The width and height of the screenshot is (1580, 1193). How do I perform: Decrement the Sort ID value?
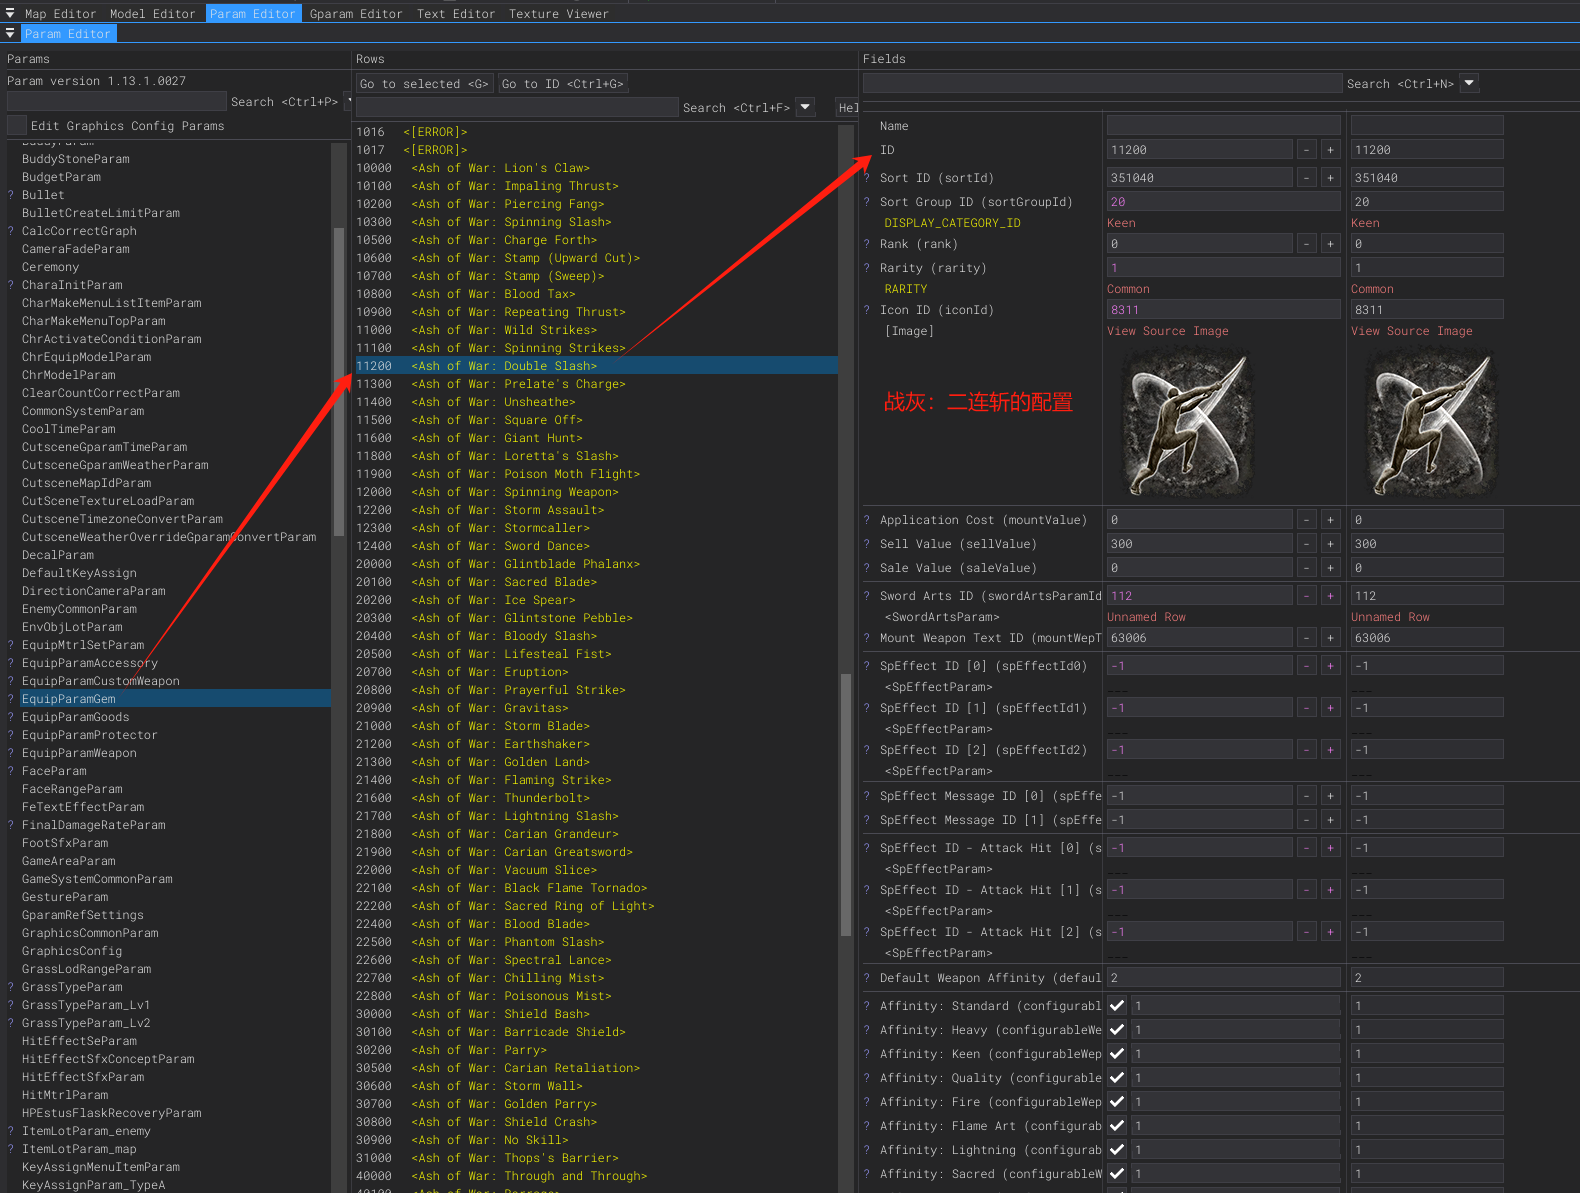click(x=1306, y=178)
